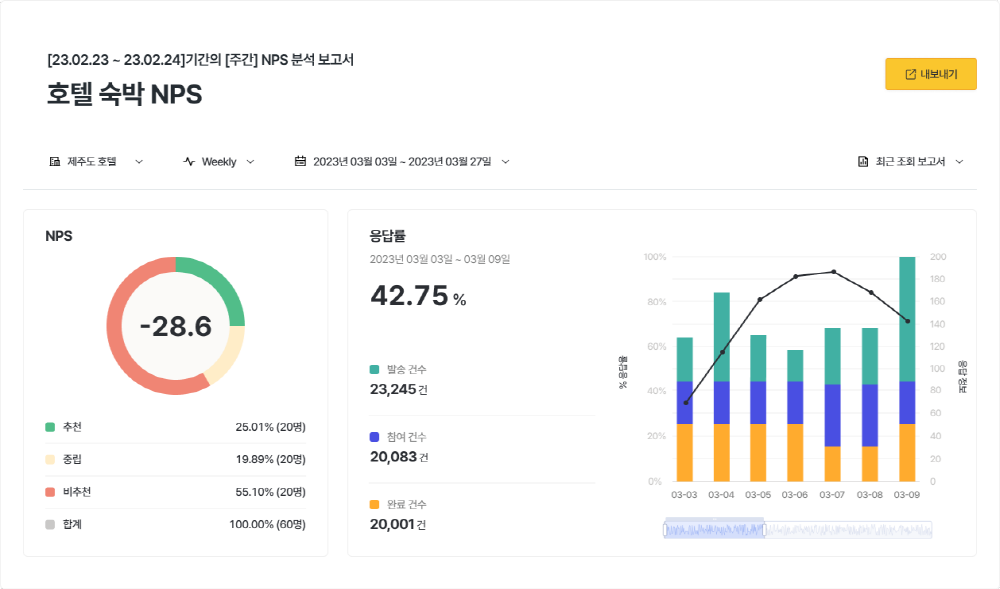Toggle the 비추천 legend item
The image size is (1000, 589).
50,492
